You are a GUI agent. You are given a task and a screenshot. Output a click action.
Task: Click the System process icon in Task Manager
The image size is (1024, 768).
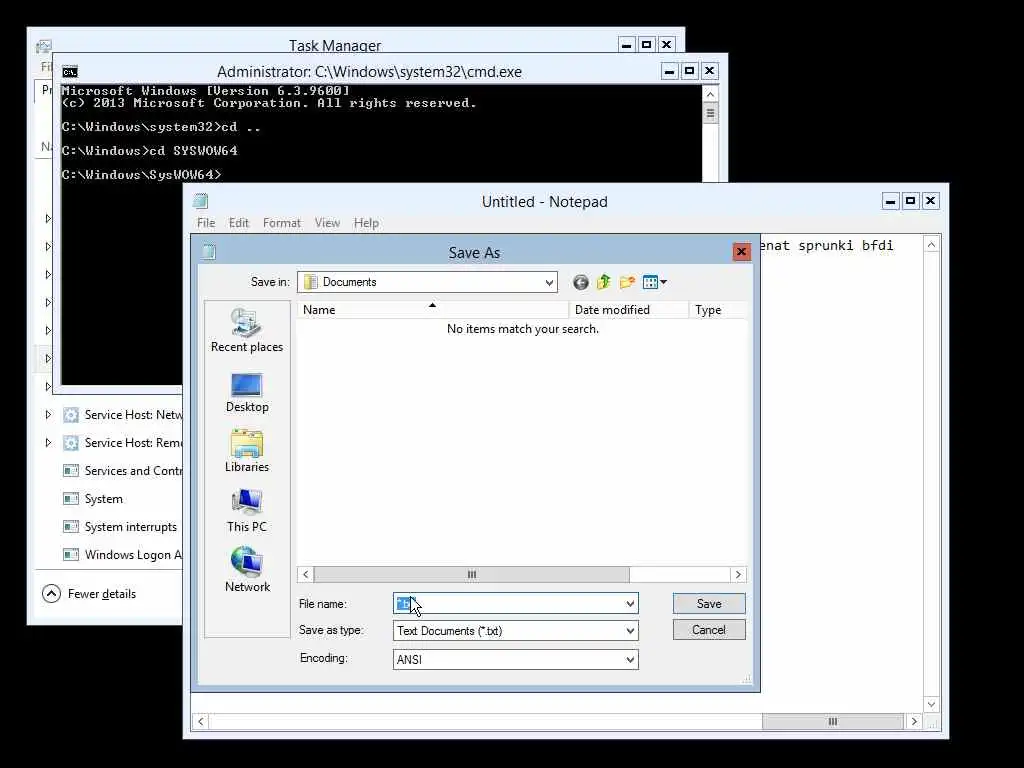(x=71, y=499)
